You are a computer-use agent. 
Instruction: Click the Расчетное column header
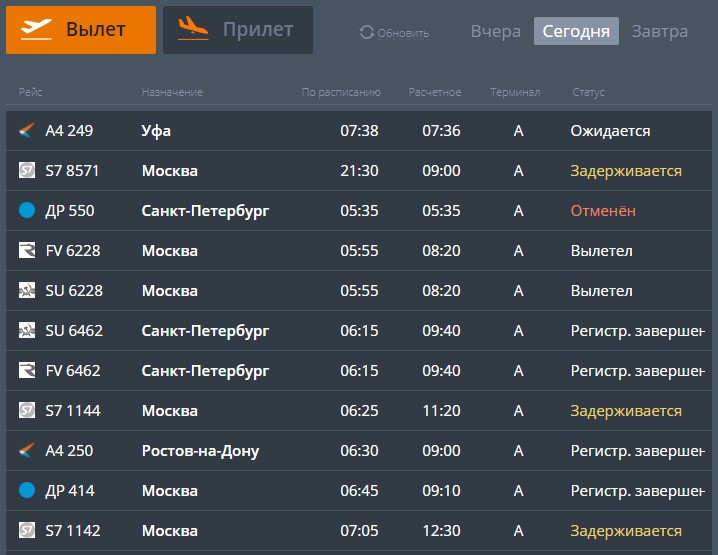pyautogui.click(x=435, y=92)
